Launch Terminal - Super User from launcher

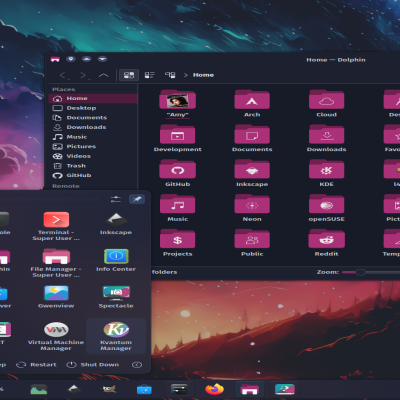56,226
